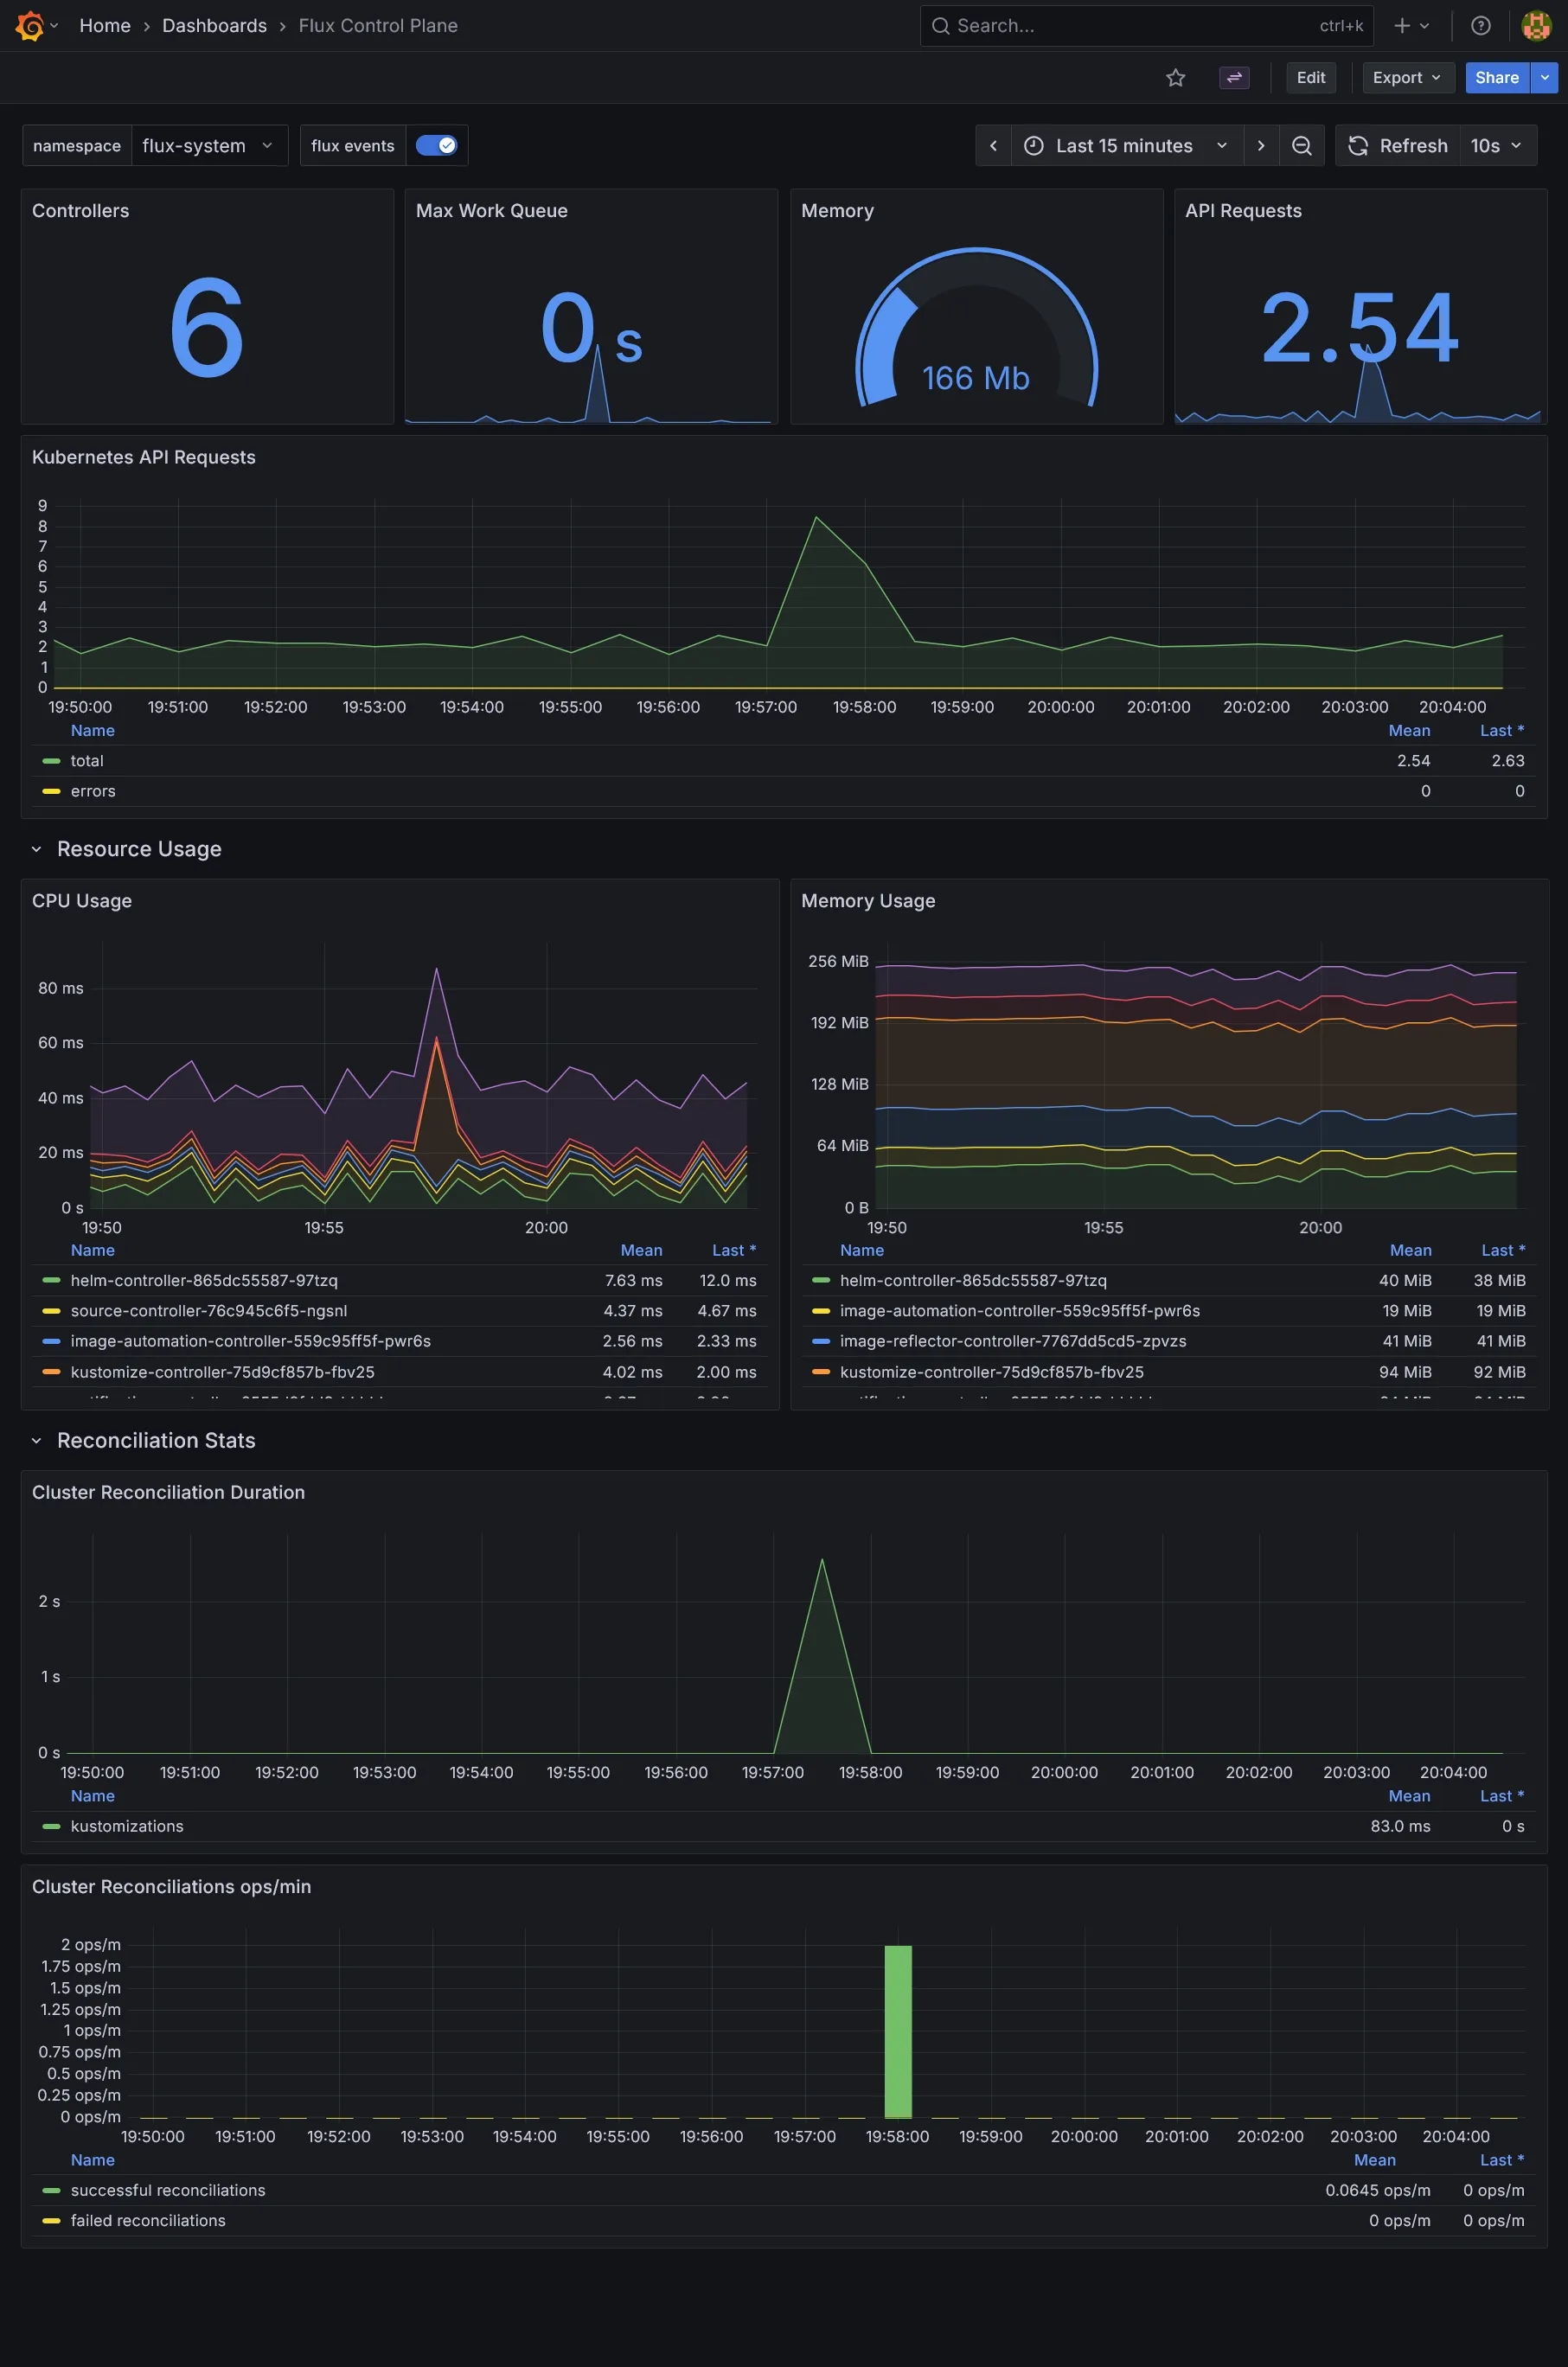1568x2367 pixels.
Task: Disable the flux events toggle
Action: point(437,145)
